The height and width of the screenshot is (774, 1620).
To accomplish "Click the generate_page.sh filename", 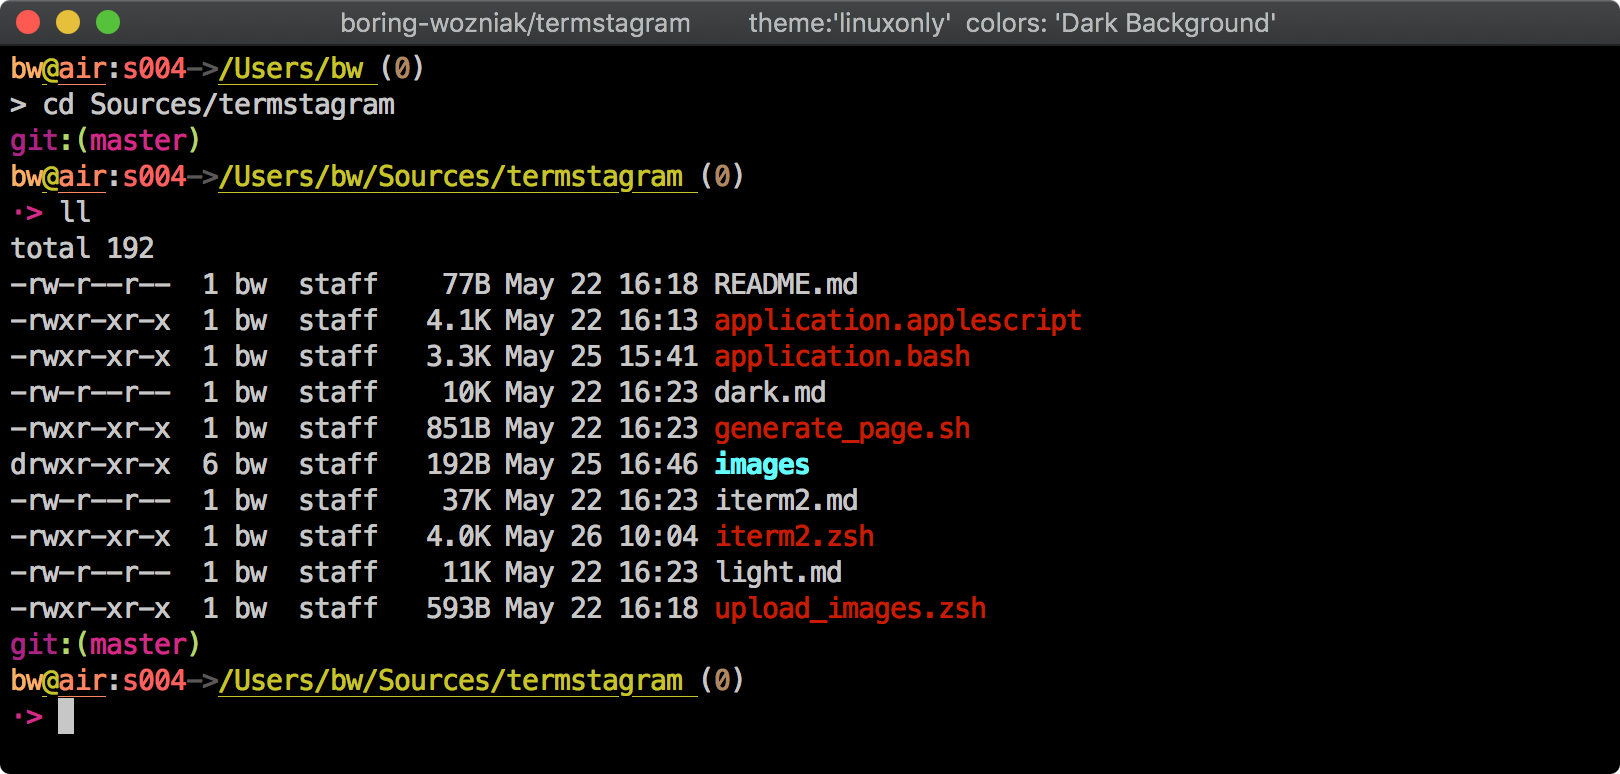I will click(x=841, y=429).
